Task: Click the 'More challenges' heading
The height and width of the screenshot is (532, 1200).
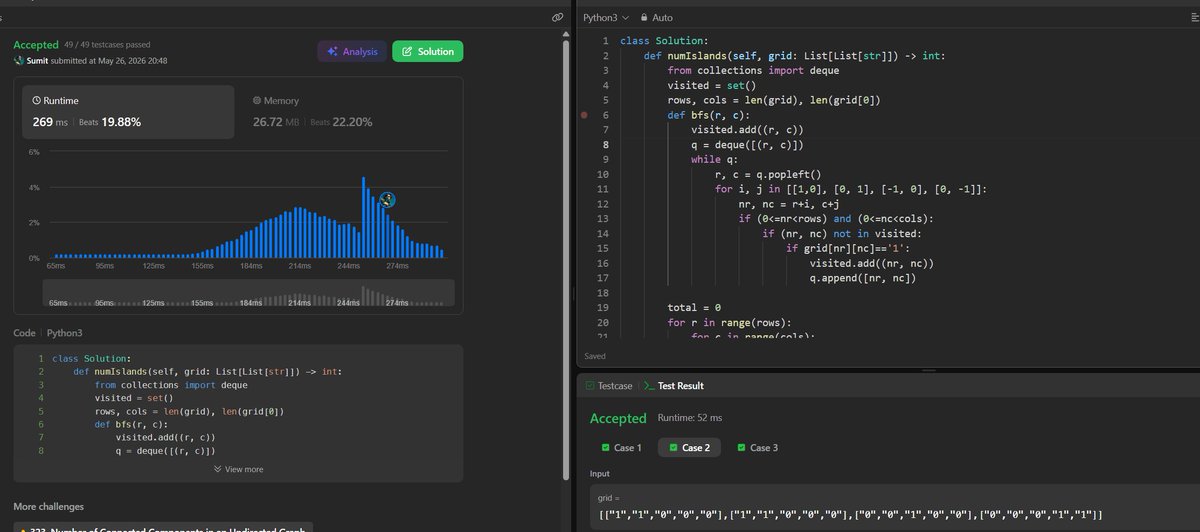Action: point(49,506)
